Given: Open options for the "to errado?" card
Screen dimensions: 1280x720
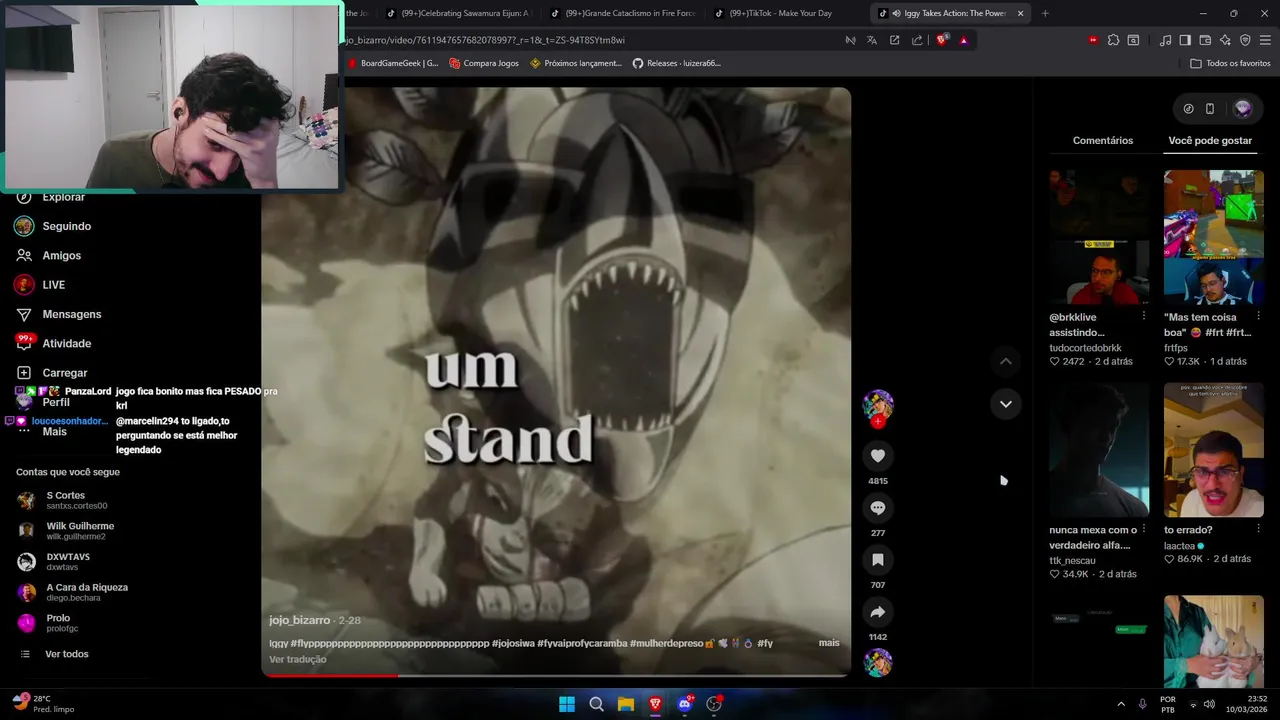Looking at the screenshot, I should (x=1258, y=529).
